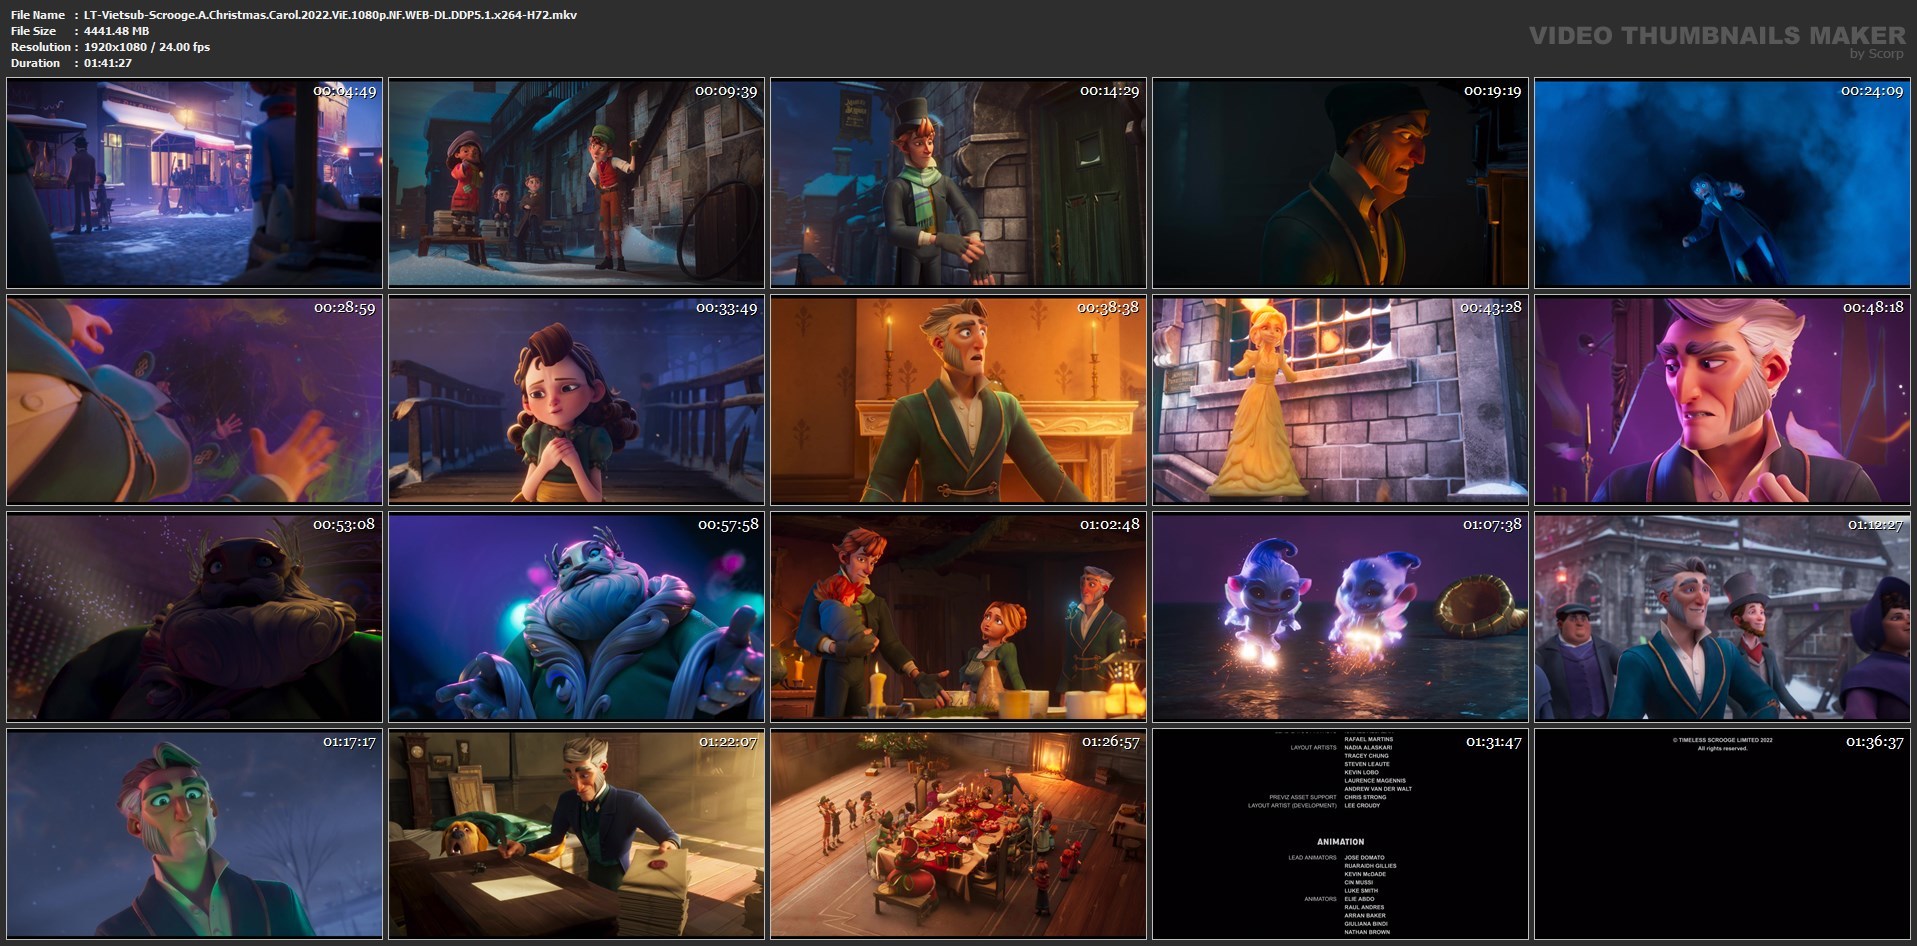
Task: Open the frame at 00:28:59
Action: 194,400
